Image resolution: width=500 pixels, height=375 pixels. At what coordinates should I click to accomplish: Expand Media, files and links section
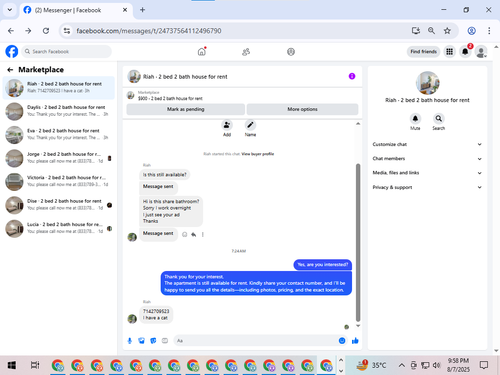point(427,173)
